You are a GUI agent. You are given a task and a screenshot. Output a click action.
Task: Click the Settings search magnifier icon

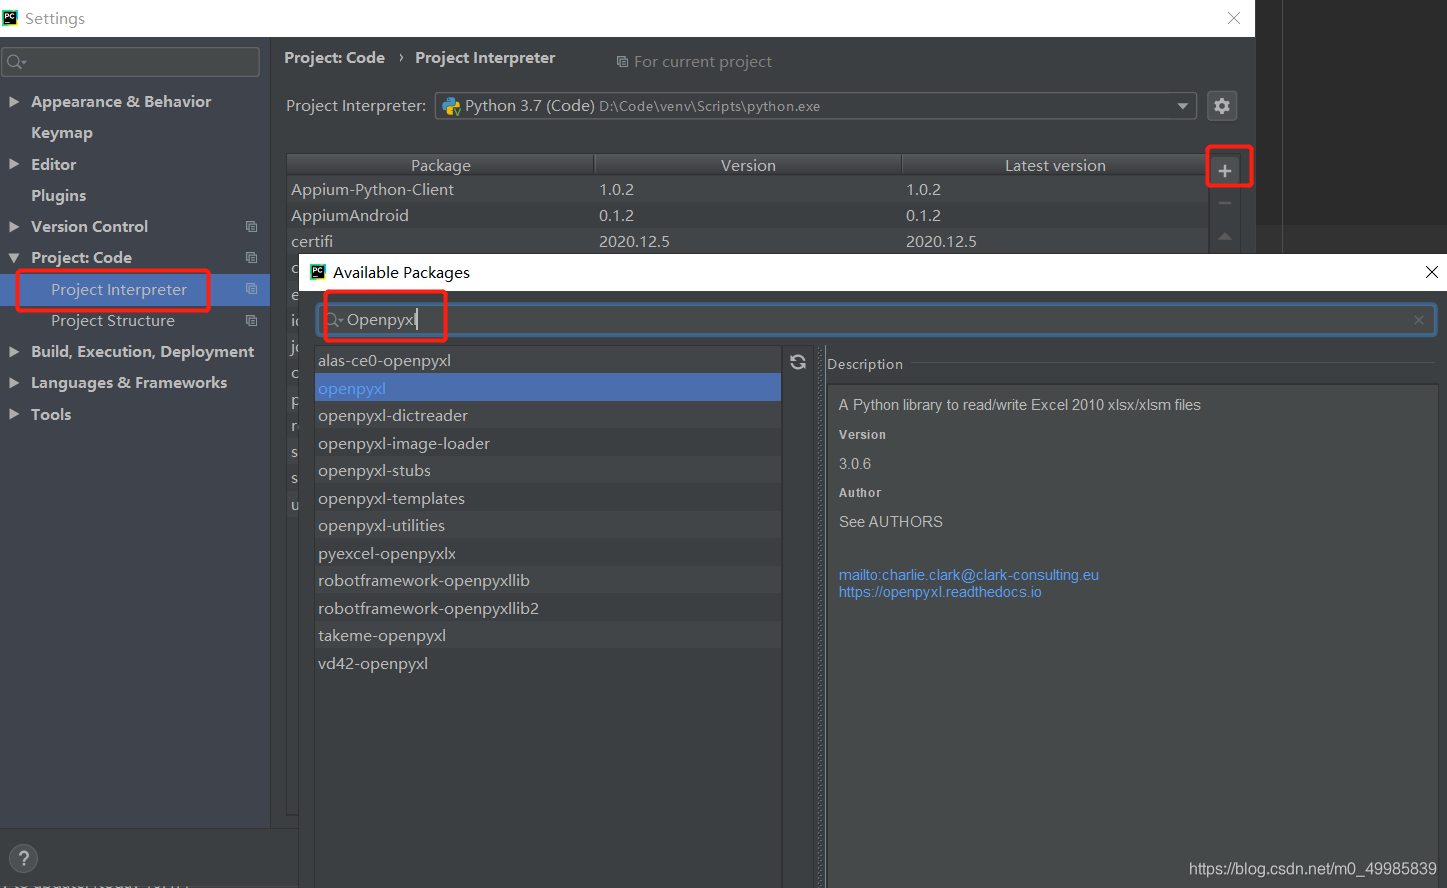[16, 62]
